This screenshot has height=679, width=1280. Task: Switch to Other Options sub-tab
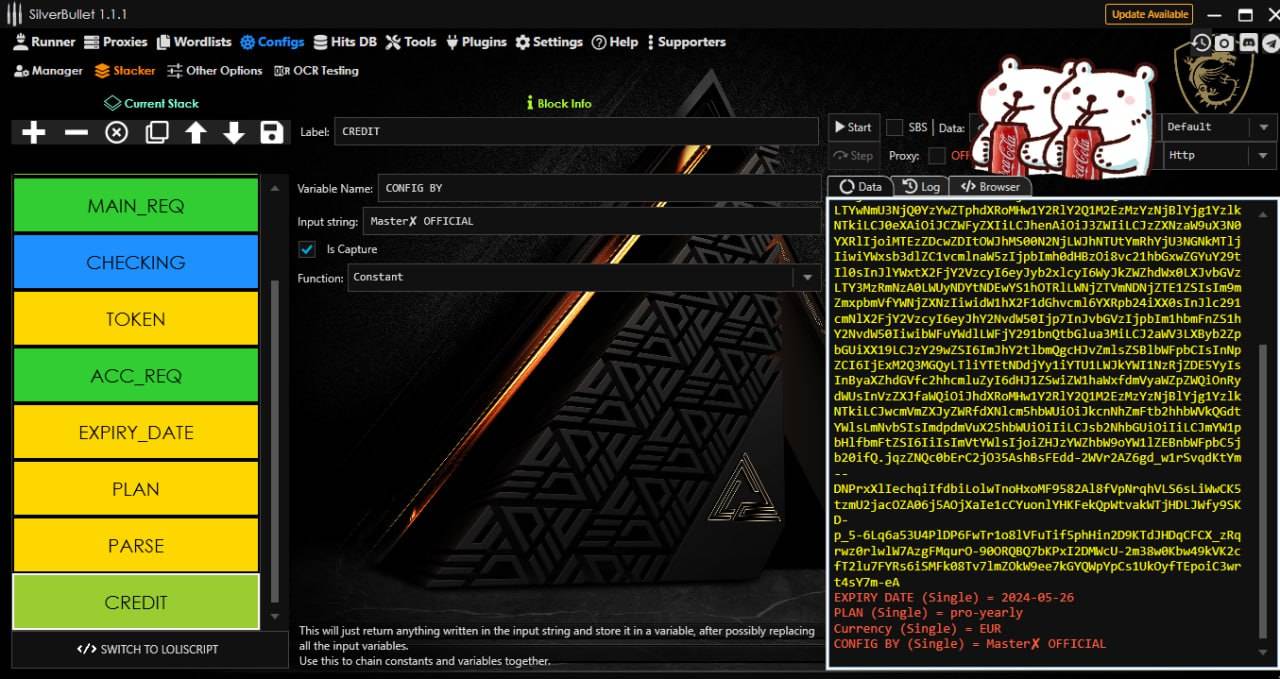pyautogui.click(x=215, y=71)
